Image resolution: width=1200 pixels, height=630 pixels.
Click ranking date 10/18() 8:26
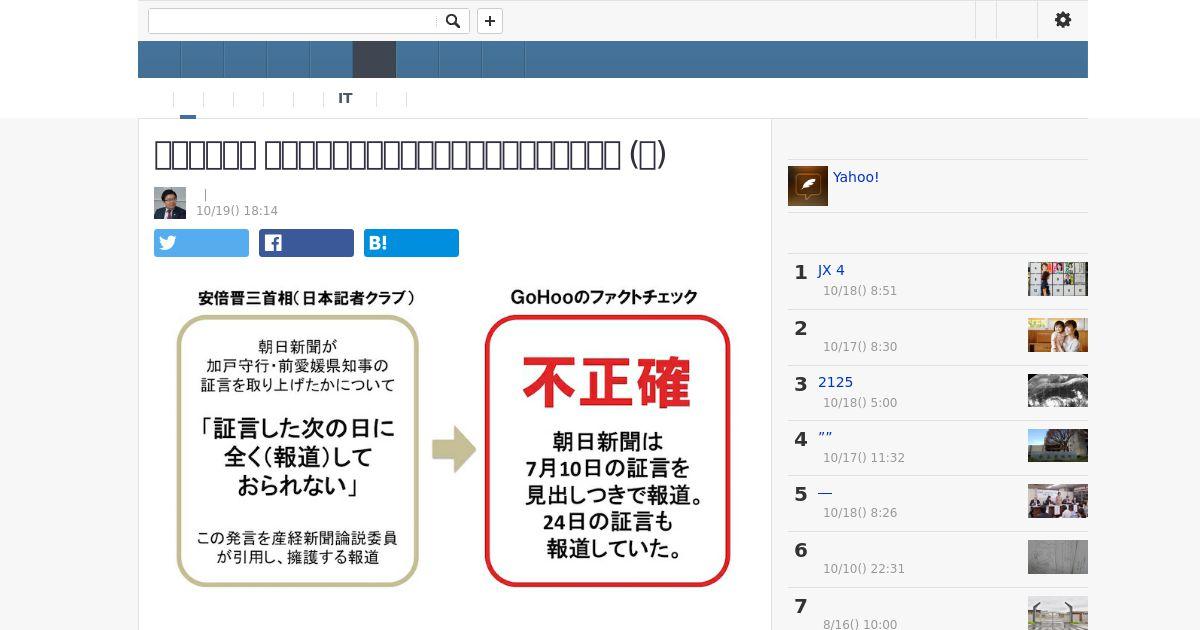(860, 513)
